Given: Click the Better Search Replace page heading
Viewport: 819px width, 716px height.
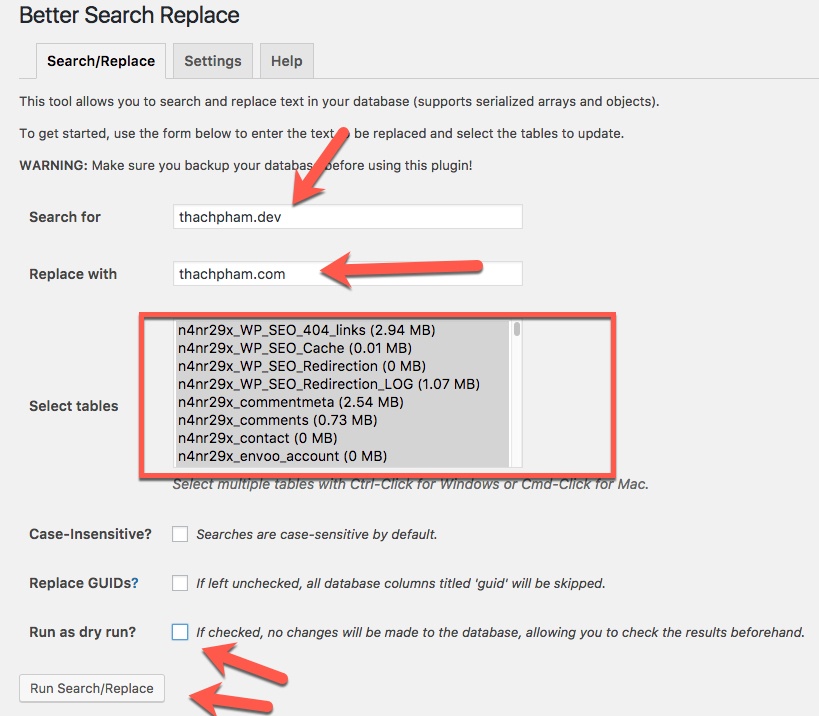Looking at the screenshot, I should pos(129,16).
